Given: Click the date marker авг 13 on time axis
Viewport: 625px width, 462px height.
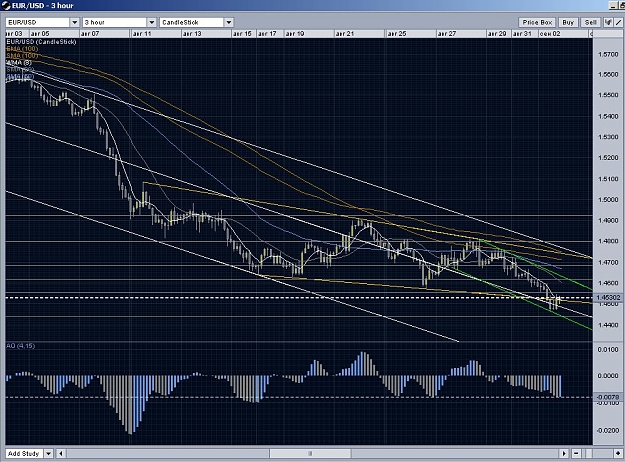Looking at the screenshot, I should [192, 34].
